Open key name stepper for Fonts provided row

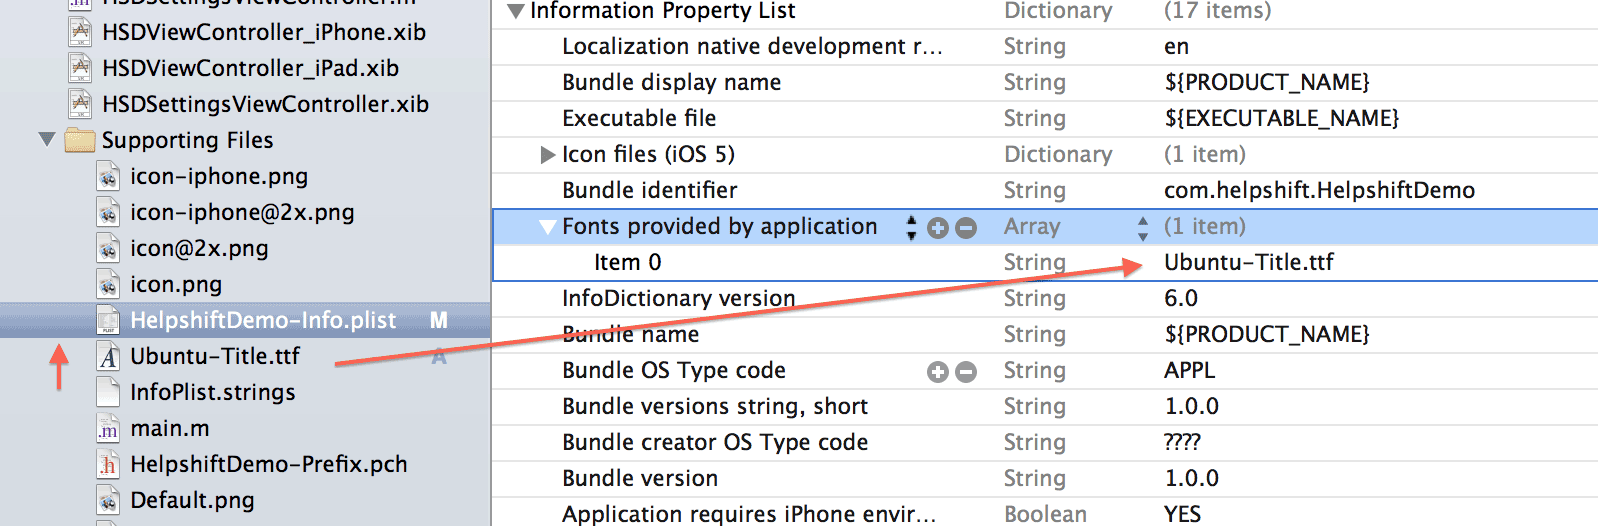click(911, 227)
